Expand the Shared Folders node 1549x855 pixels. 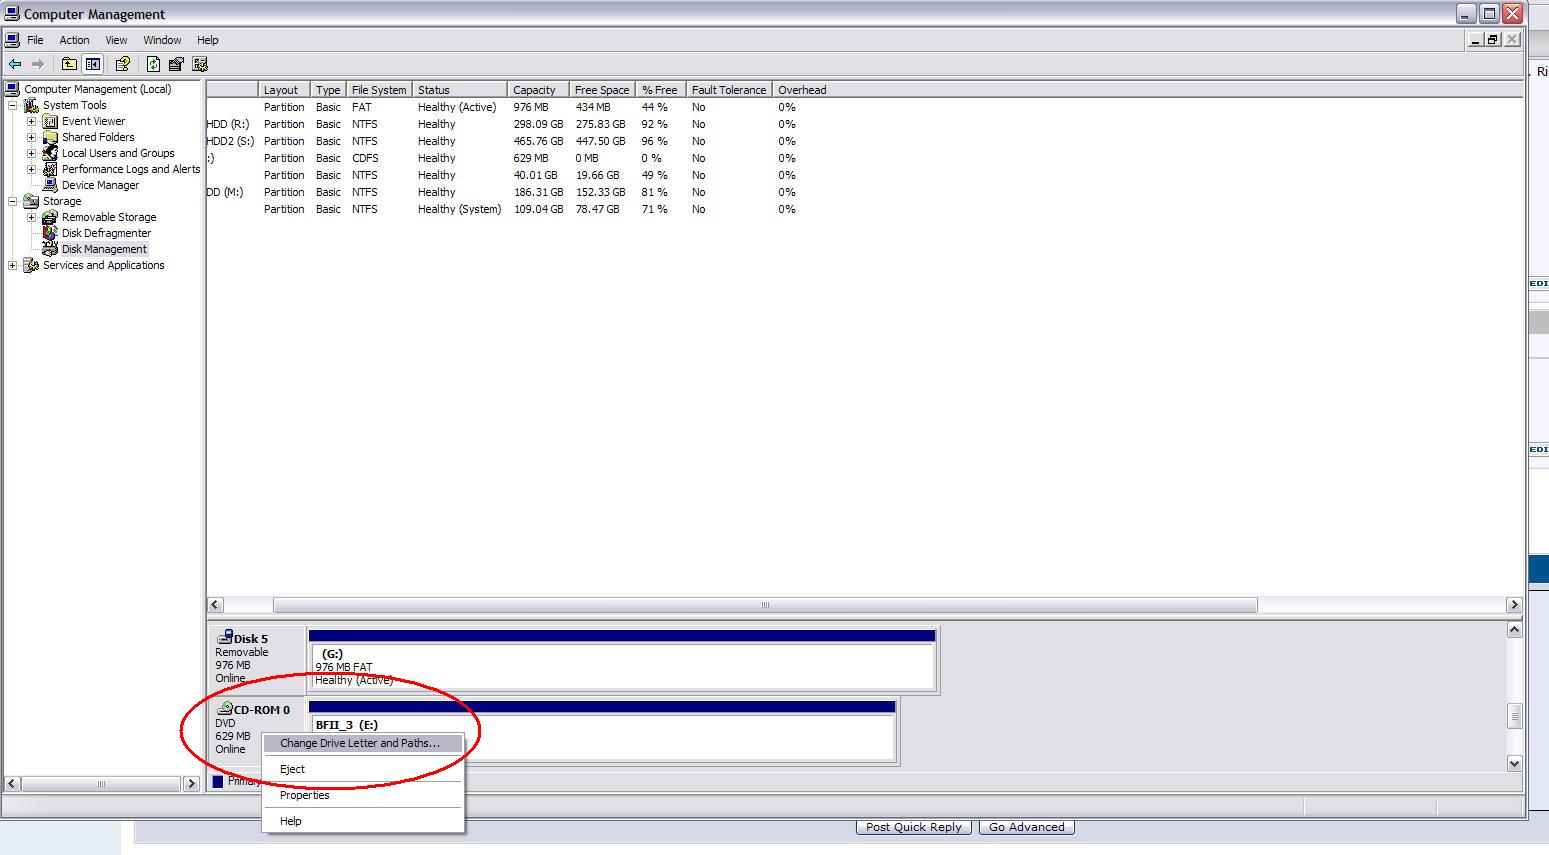tap(31, 137)
